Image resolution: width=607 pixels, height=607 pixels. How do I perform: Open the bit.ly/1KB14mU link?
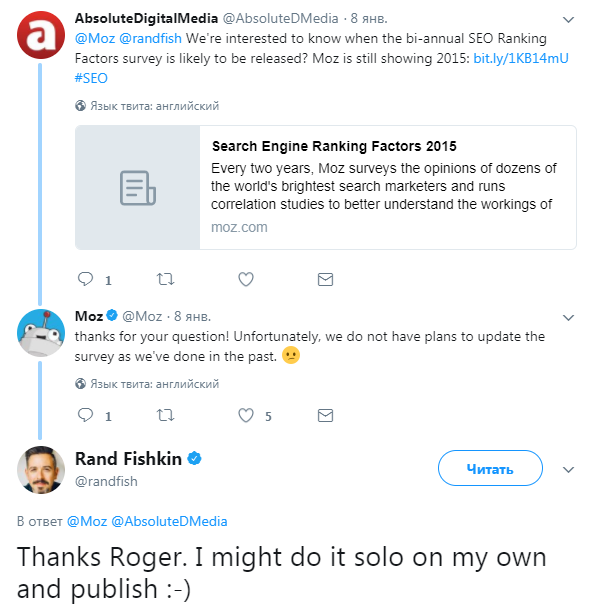[x=521, y=58]
